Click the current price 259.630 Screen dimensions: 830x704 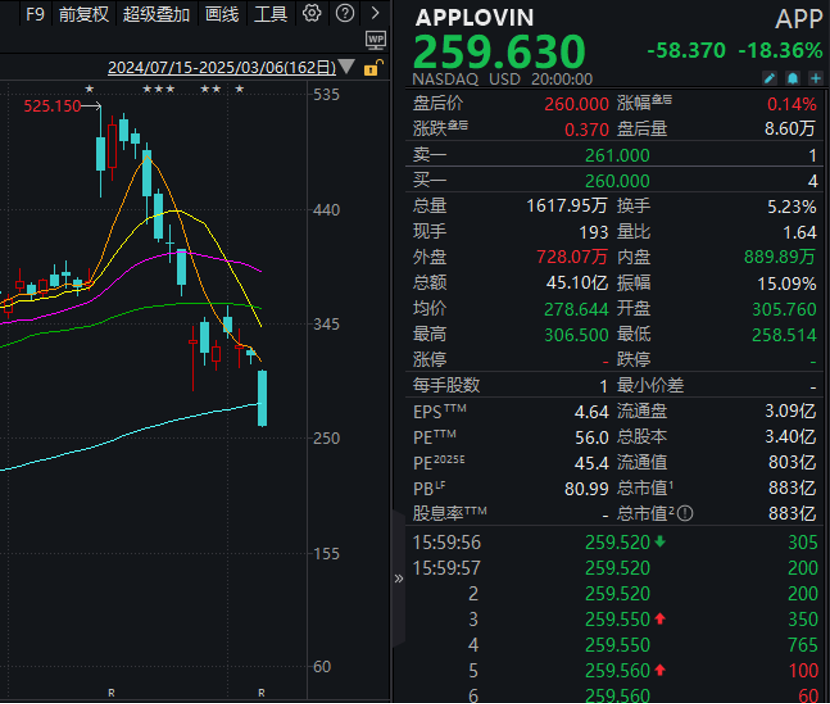(499, 51)
